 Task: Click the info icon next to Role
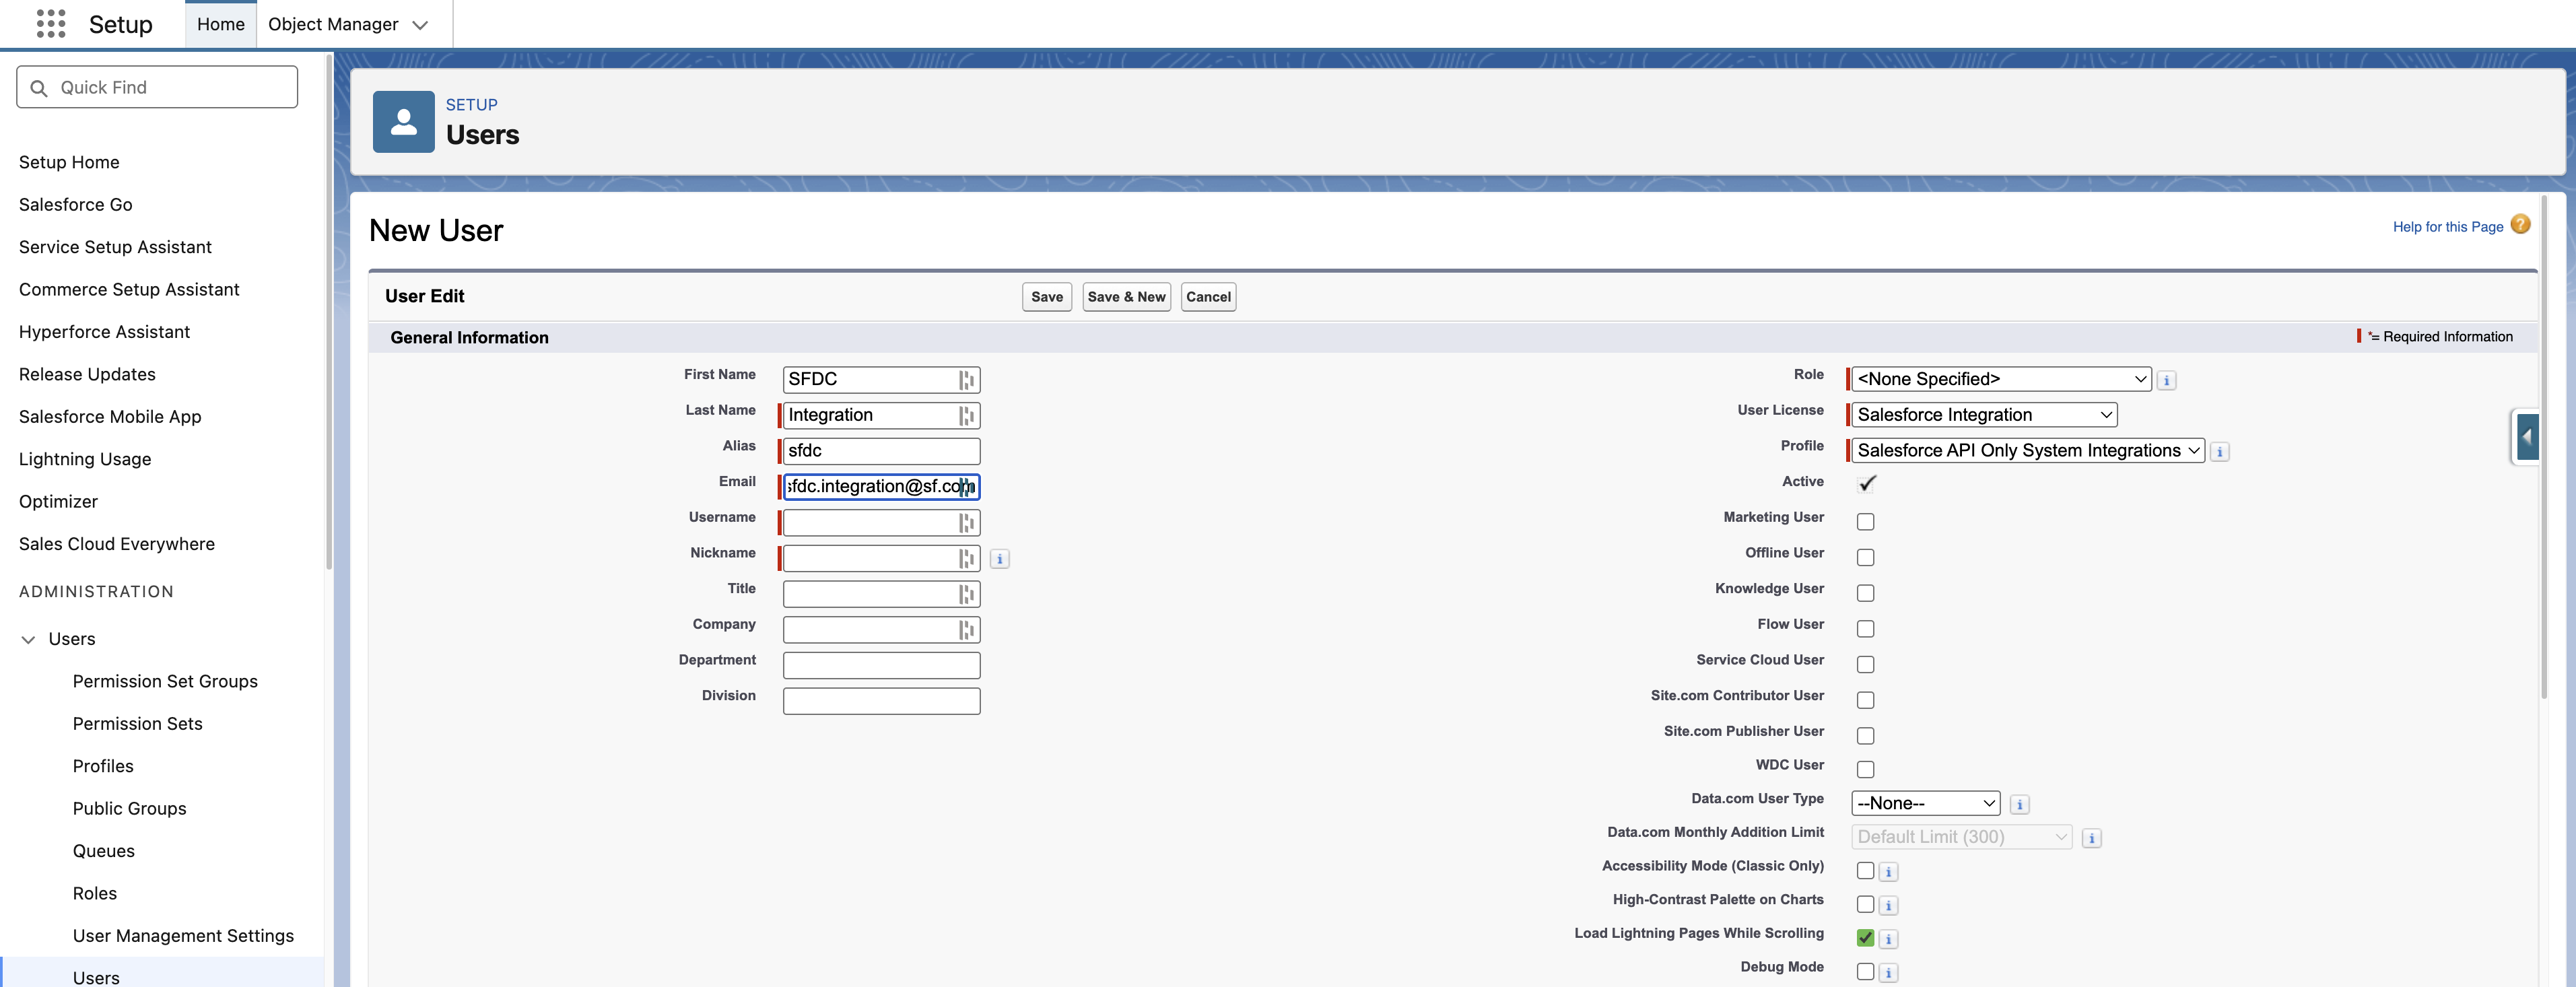click(x=2166, y=381)
